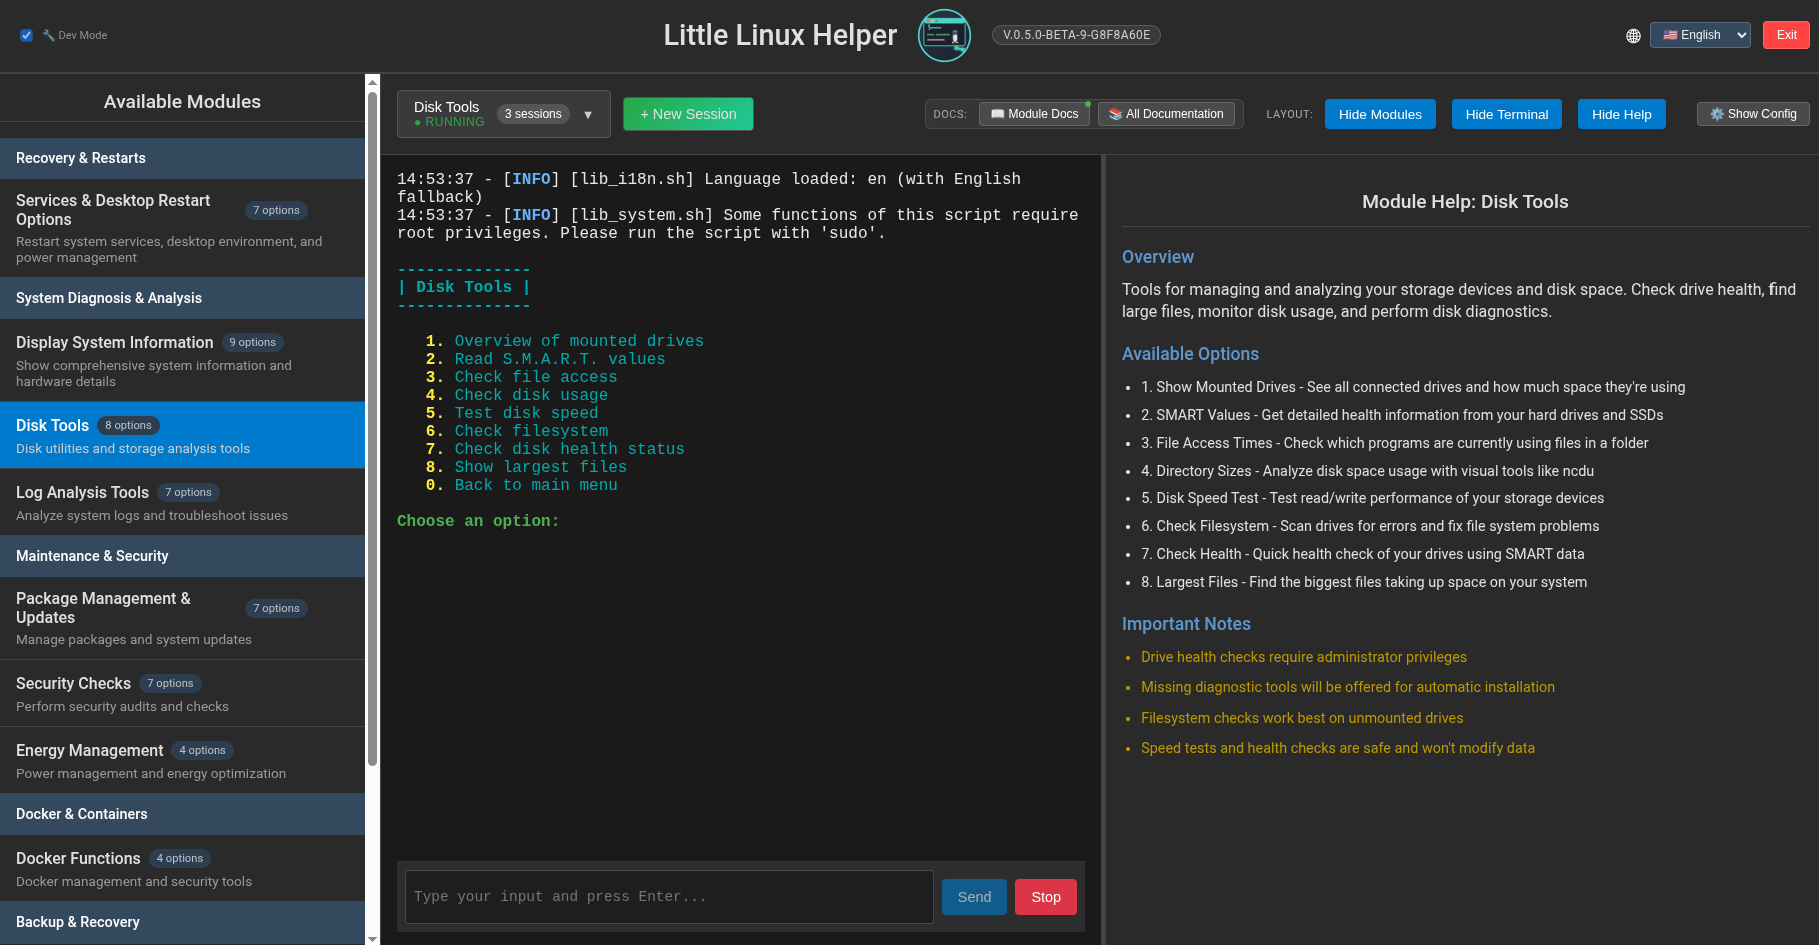Click the wrench icon beside Dev Mode

click(x=48, y=35)
